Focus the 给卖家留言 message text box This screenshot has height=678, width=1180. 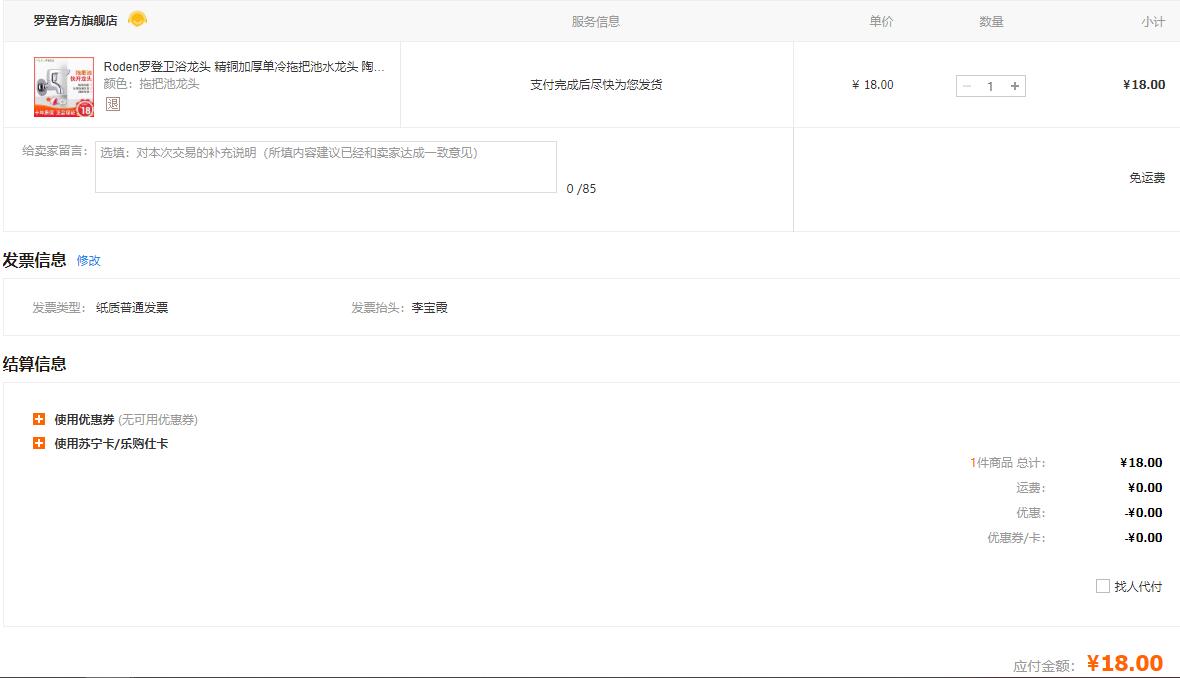326,167
